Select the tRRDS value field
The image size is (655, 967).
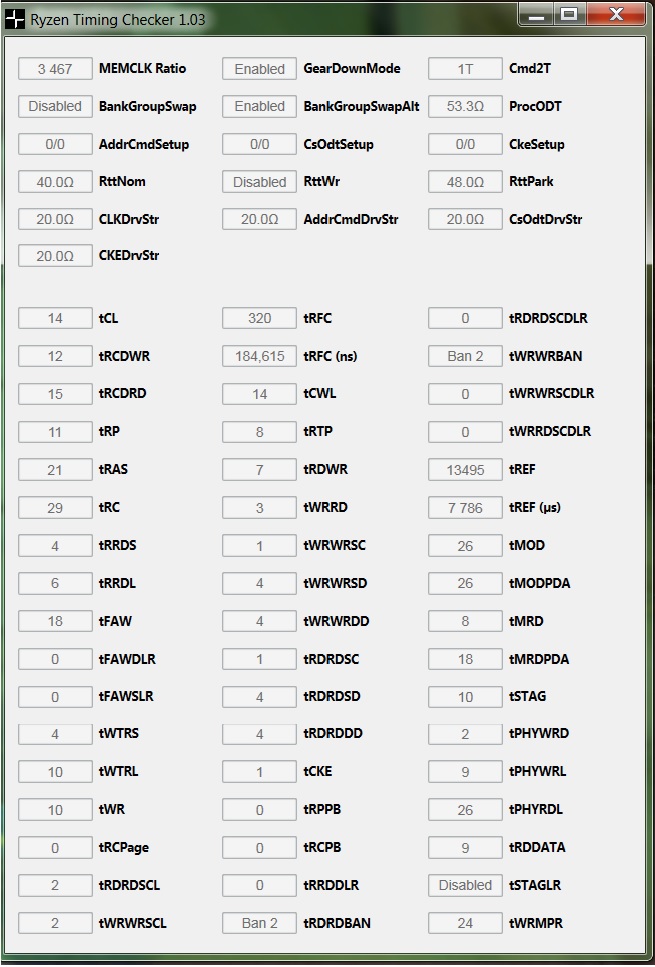tap(55, 546)
